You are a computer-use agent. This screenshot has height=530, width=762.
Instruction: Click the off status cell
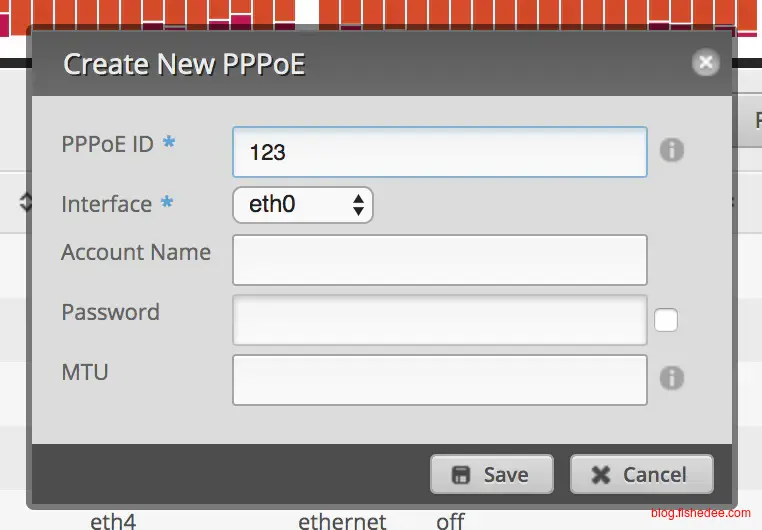450,521
